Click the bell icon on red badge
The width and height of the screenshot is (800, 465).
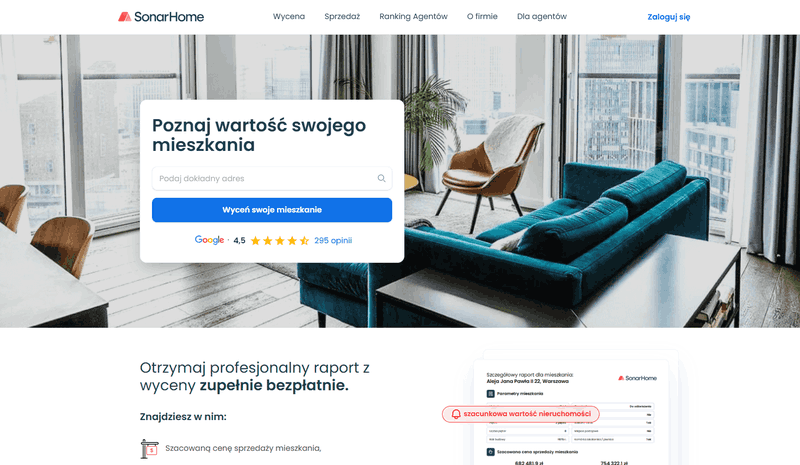tap(456, 414)
